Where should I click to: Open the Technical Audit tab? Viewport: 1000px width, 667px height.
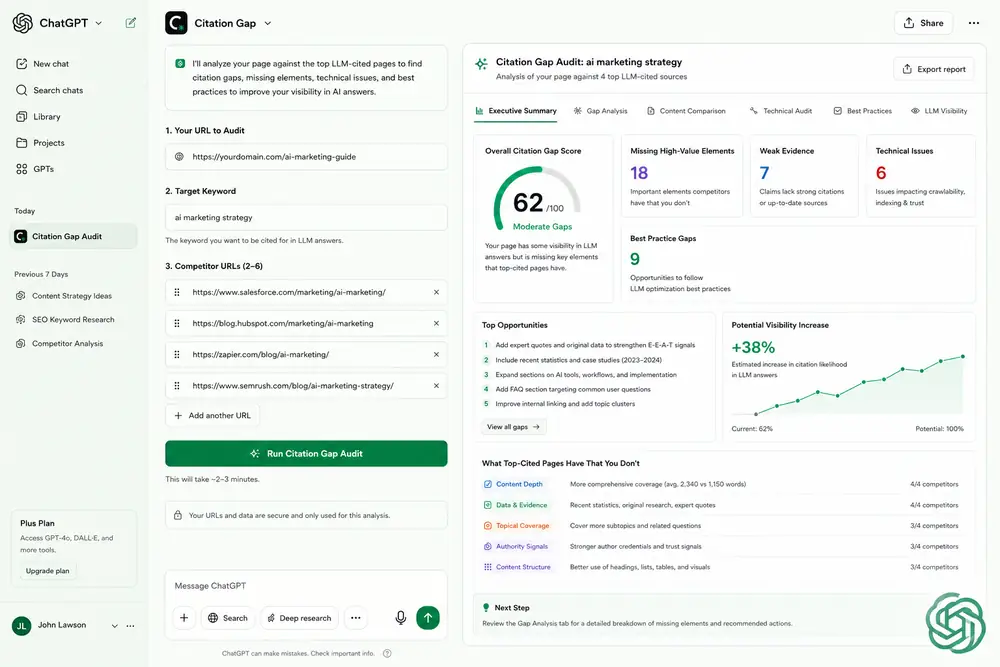[781, 111]
